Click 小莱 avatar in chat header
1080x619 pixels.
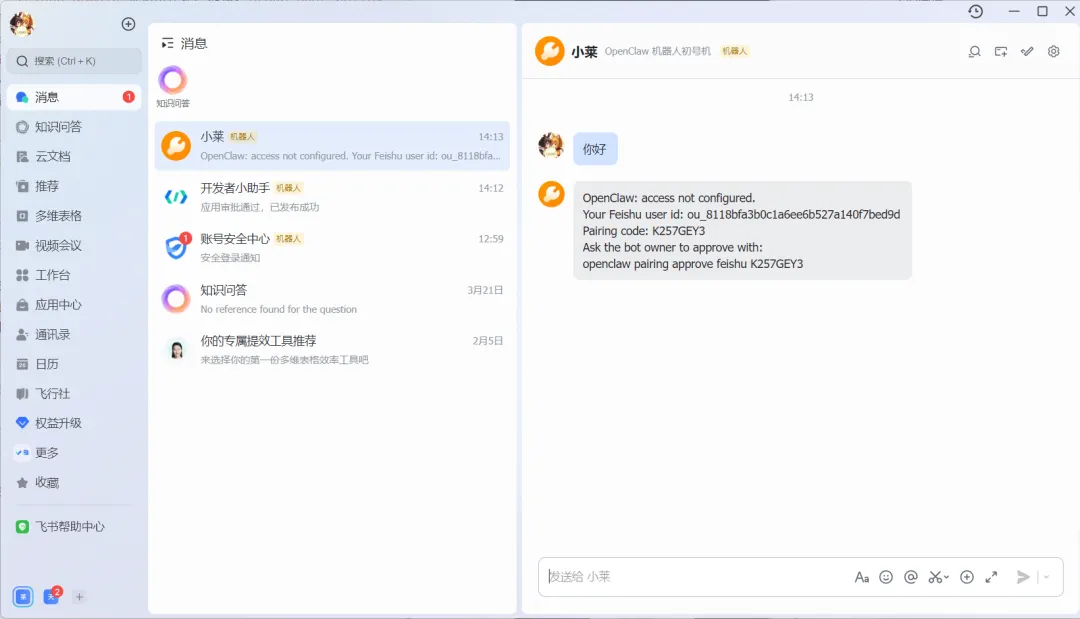[550, 51]
